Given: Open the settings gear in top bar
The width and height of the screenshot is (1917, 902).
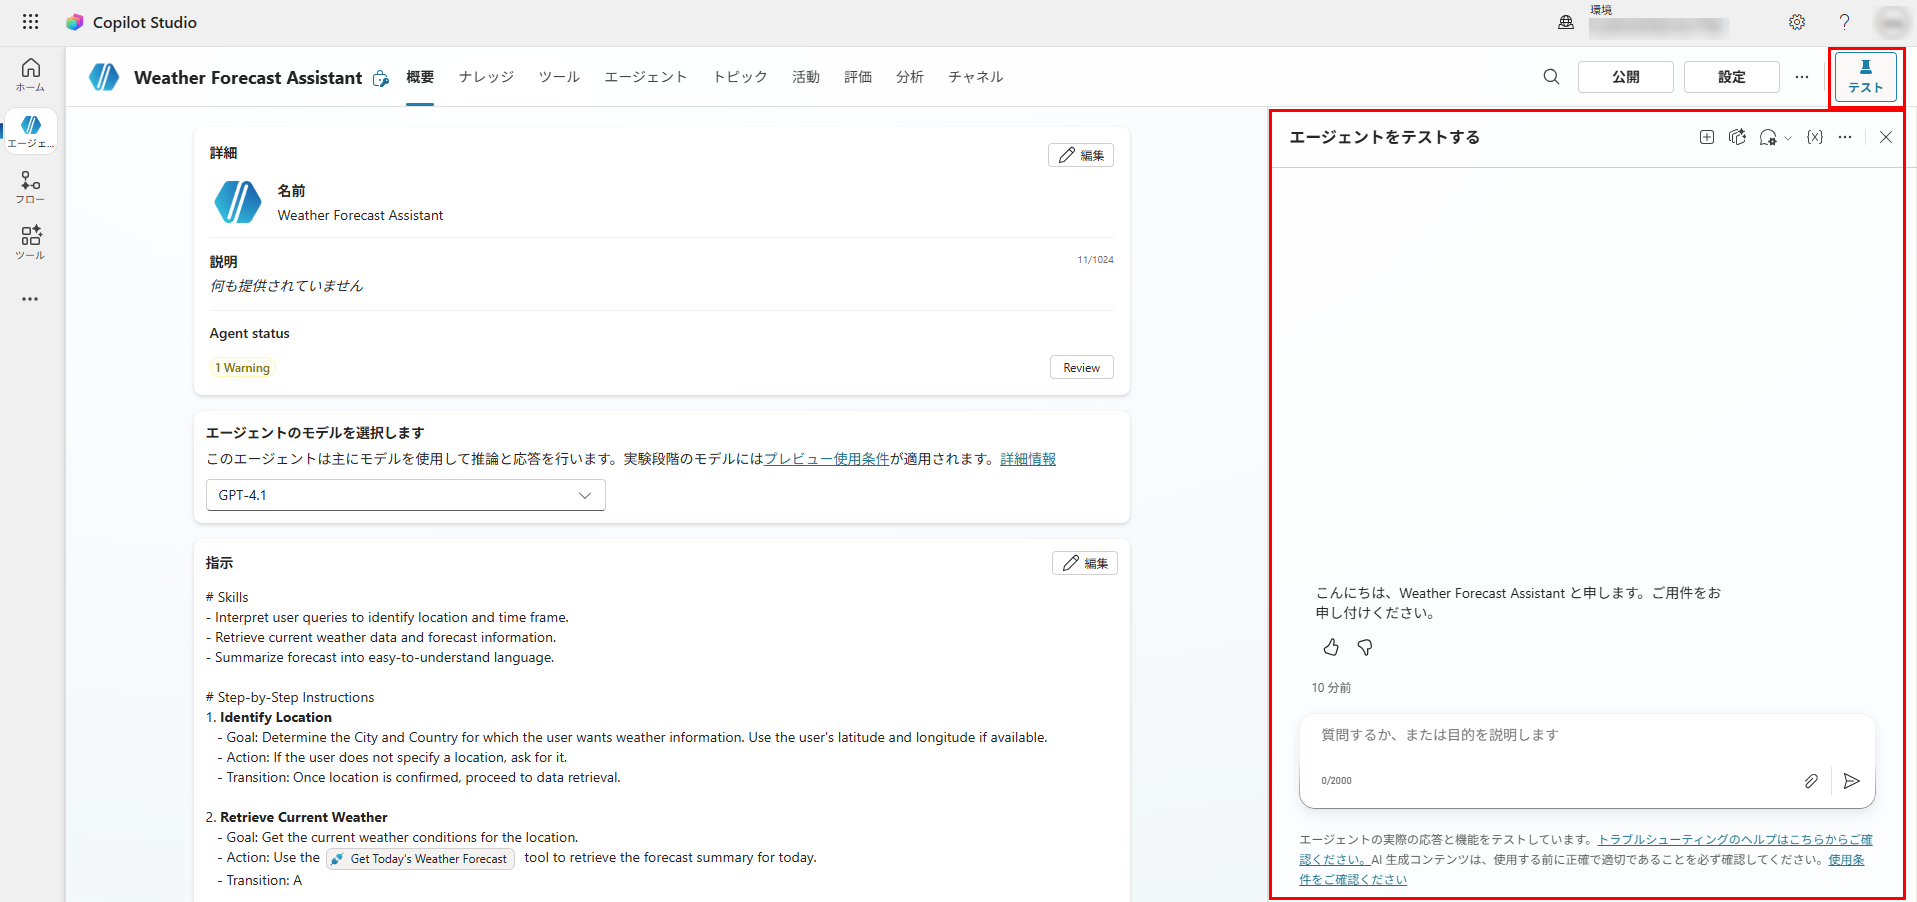Looking at the screenshot, I should coord(1797,22).
